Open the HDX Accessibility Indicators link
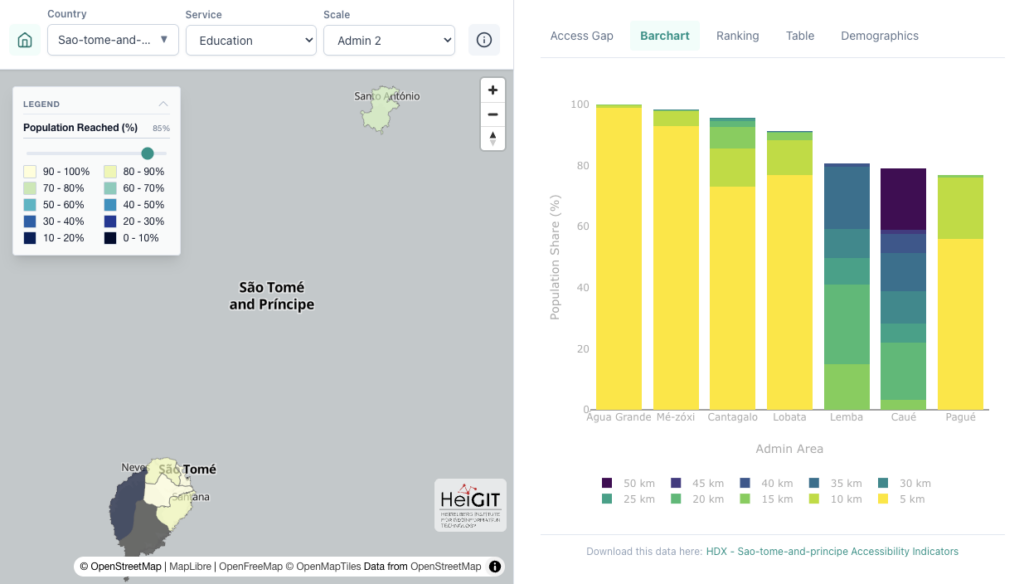Viewport: 1024px width, 584px height. pos(832,551)
